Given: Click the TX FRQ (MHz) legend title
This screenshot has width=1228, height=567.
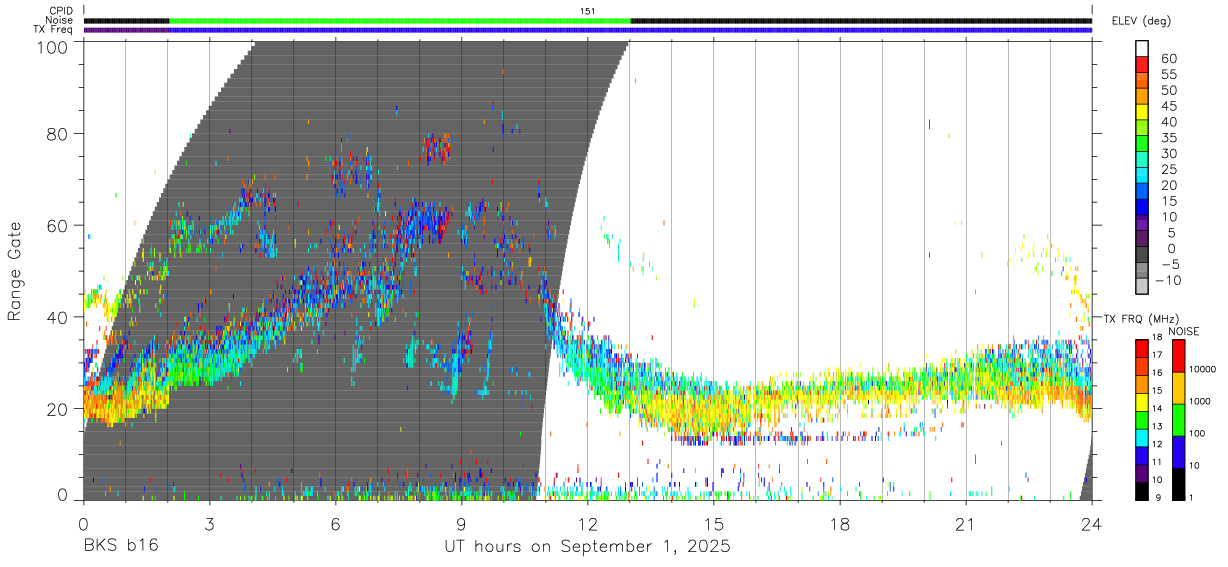Looking at the screenshot, I should 1139,318.
